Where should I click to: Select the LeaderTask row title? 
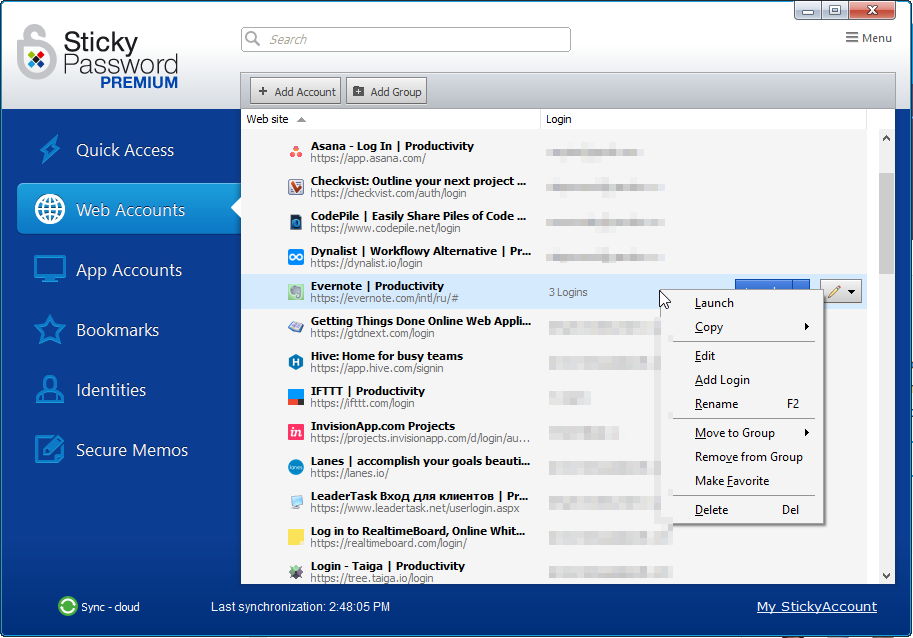click(419, 496)
